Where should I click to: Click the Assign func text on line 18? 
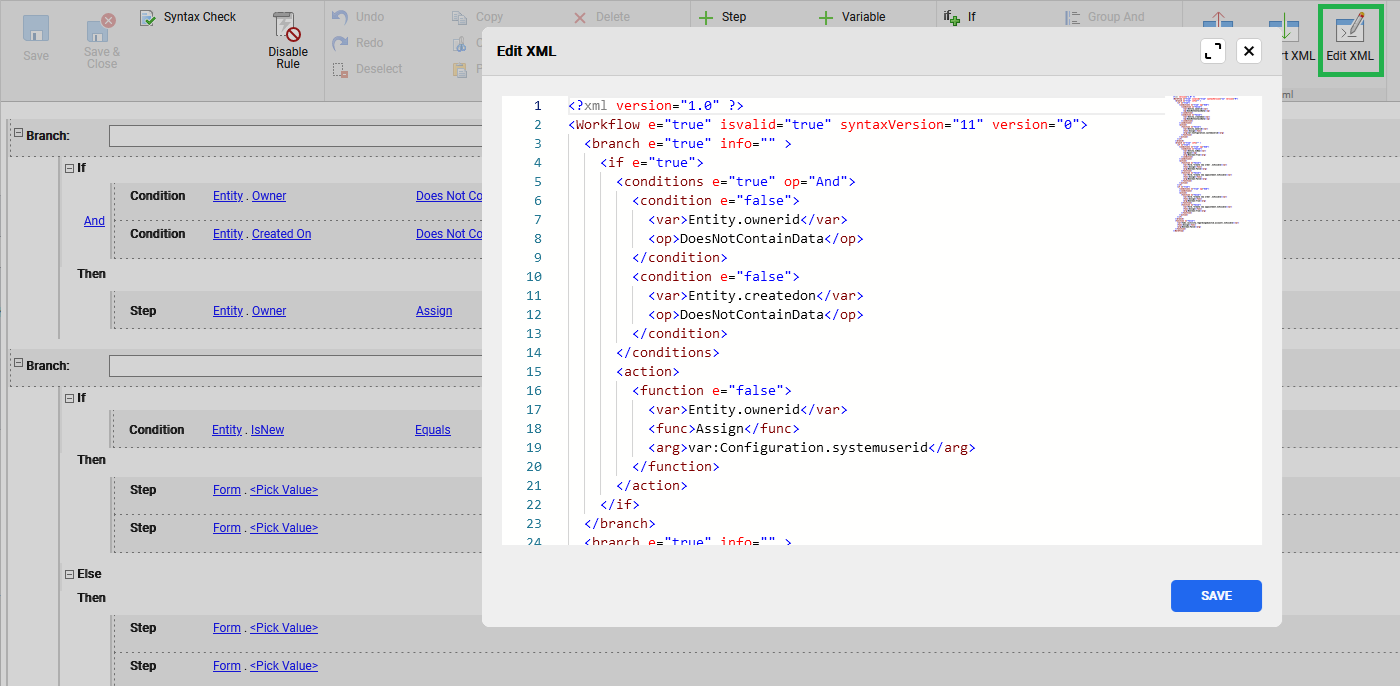tap(720, 429)
